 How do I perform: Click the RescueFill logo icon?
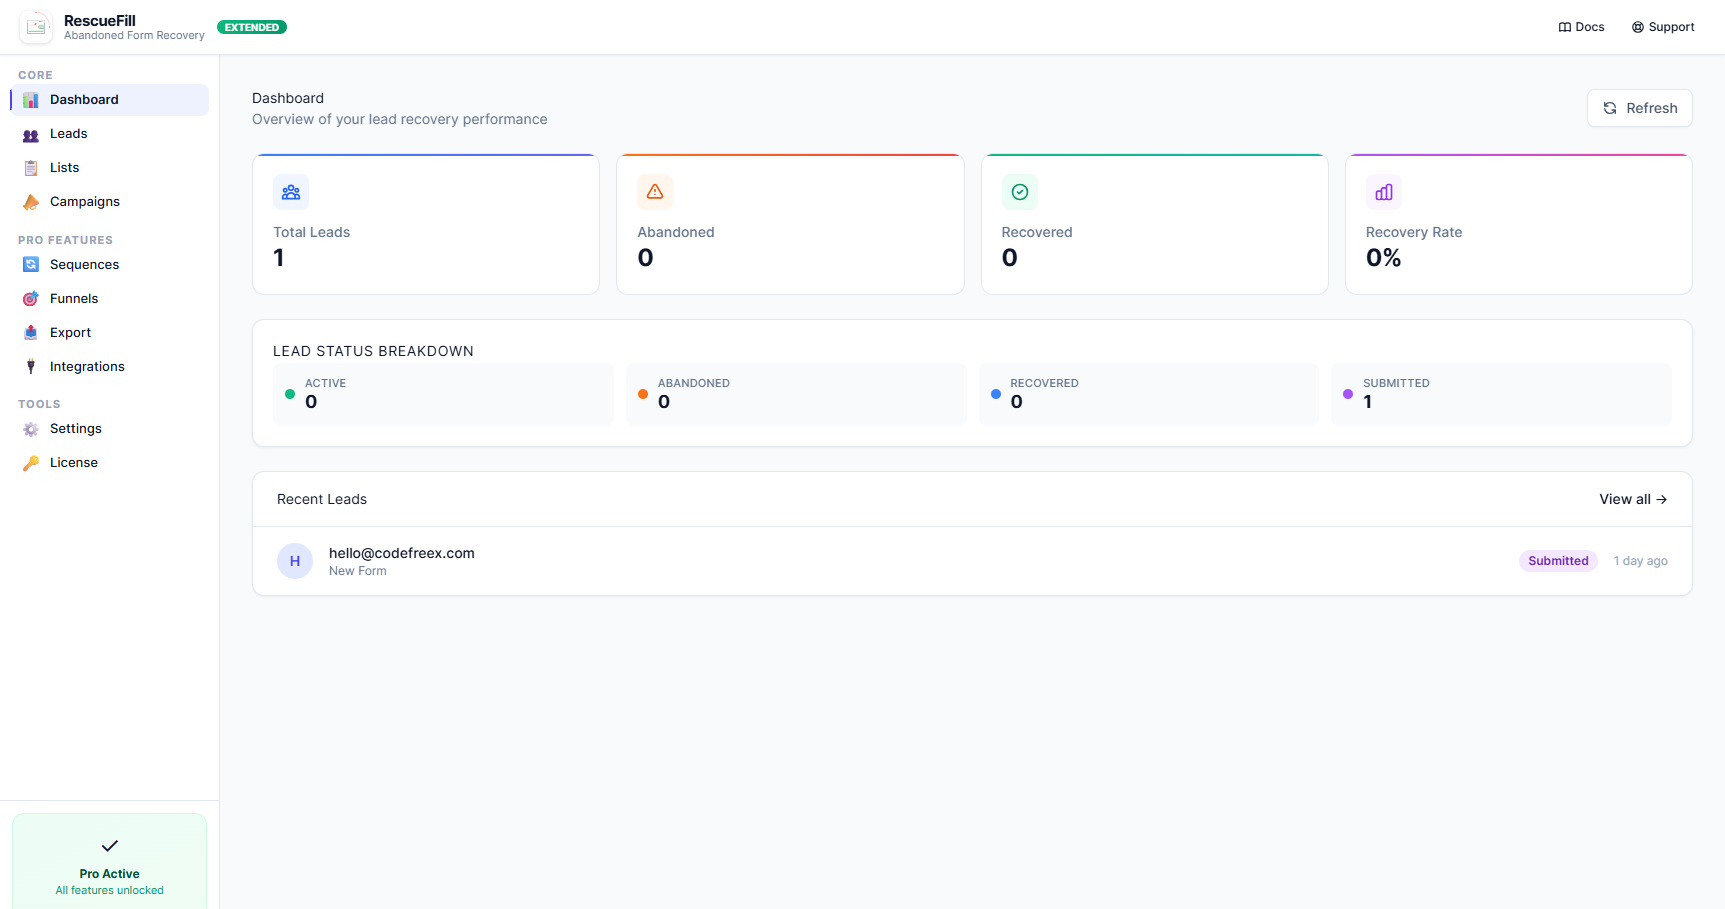(36, 27)
